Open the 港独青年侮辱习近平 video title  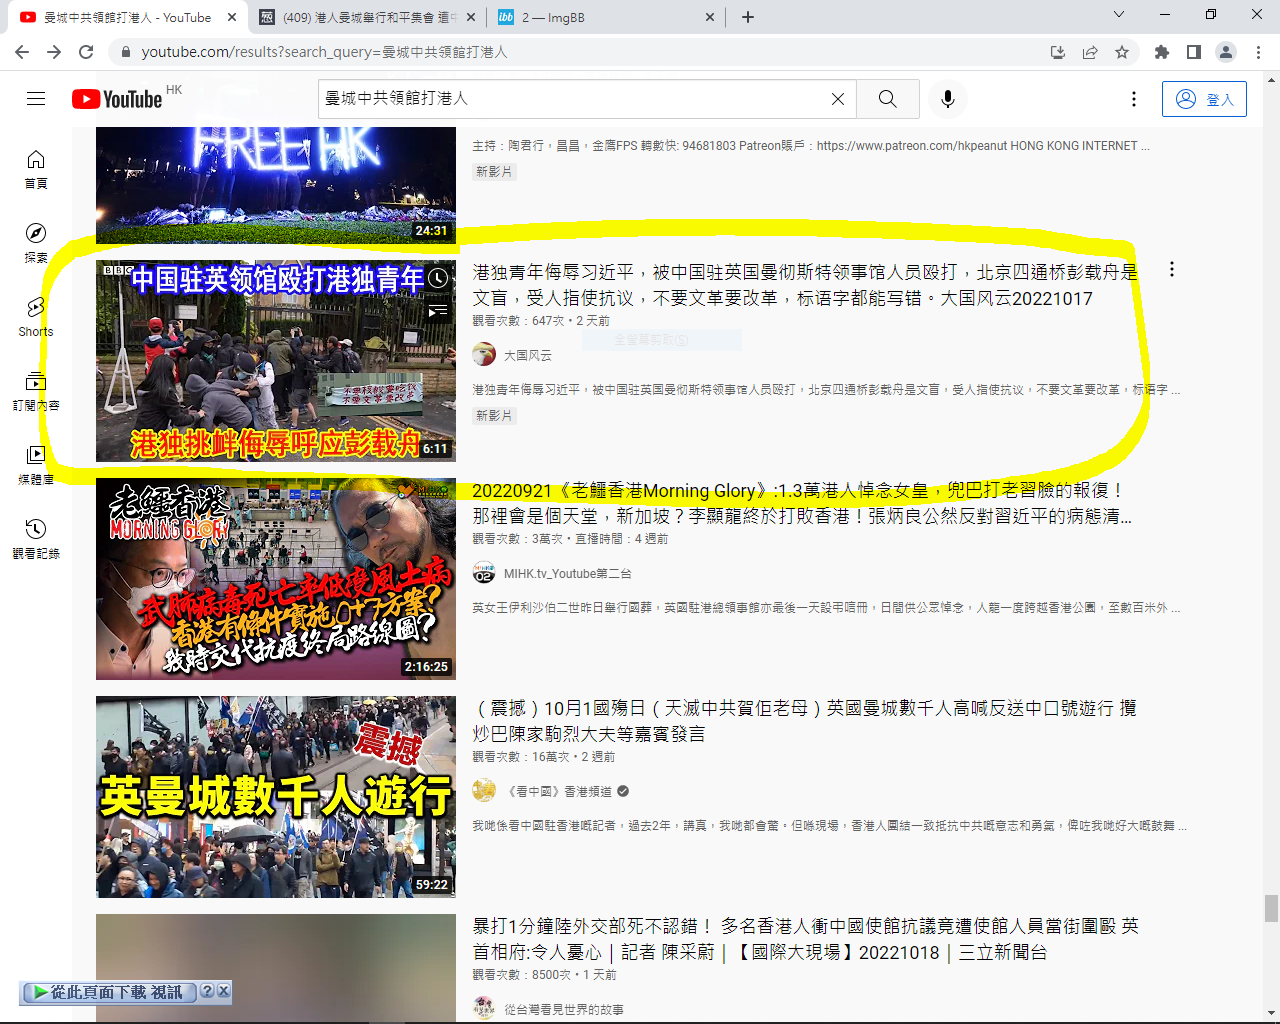pos(805,285)
